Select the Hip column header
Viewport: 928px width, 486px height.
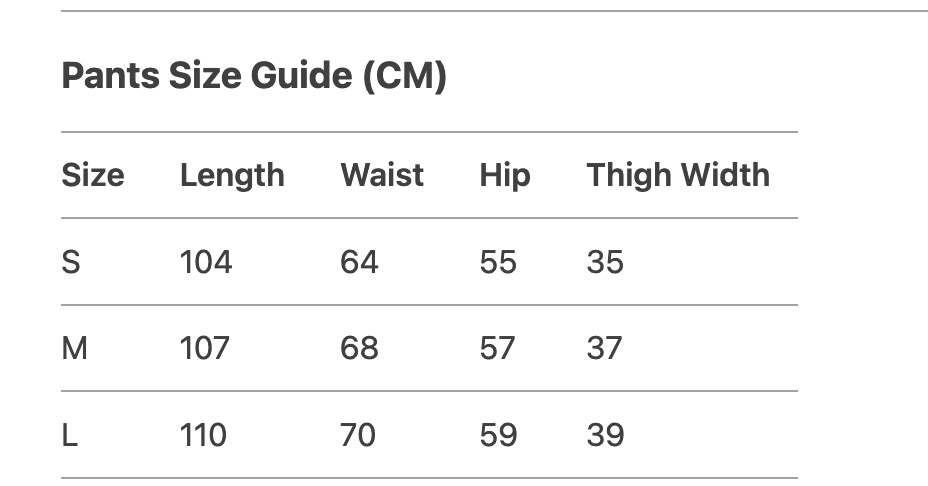pyautogui.click(x=505, y=175)
